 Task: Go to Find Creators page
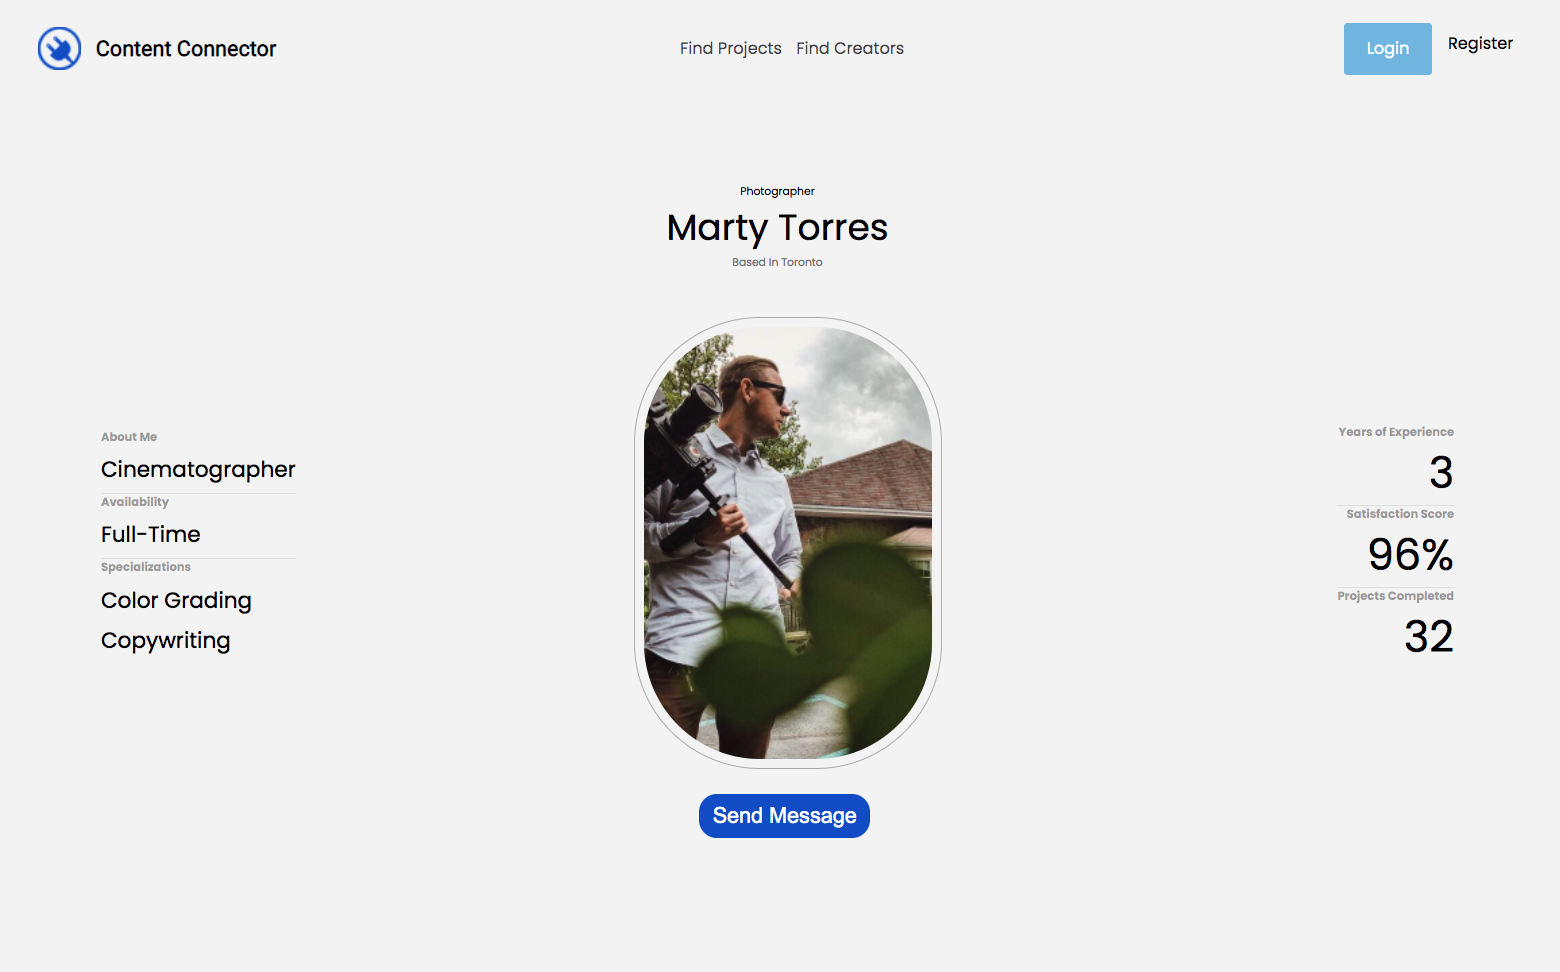(850, 48)
